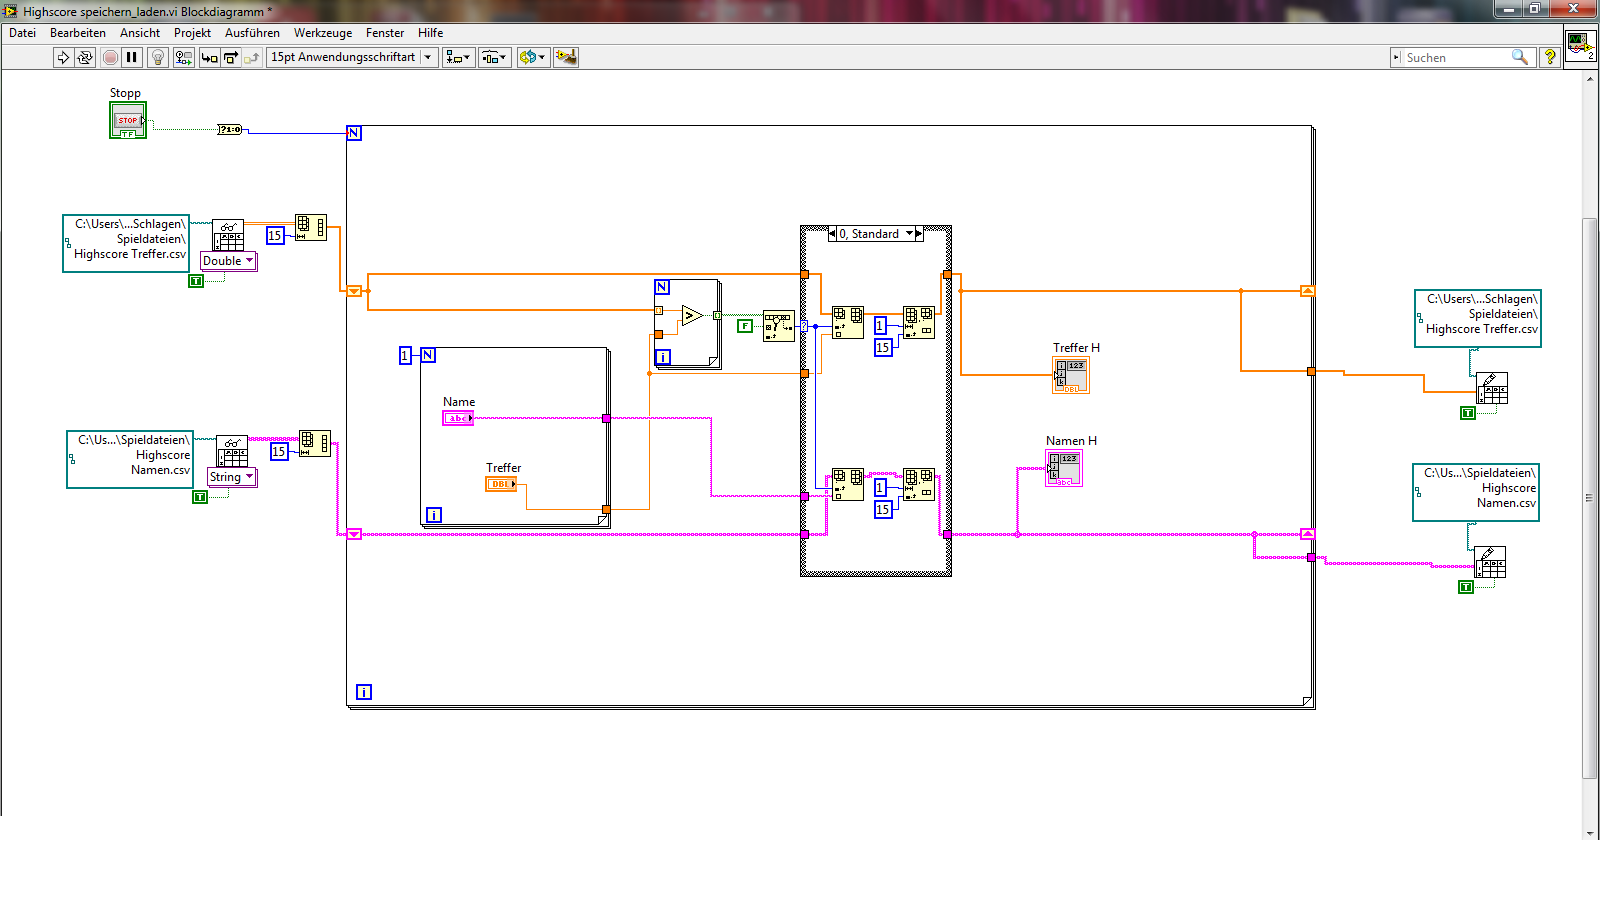Open the Datei menu

pyautogui.click(x=22, y=33)
